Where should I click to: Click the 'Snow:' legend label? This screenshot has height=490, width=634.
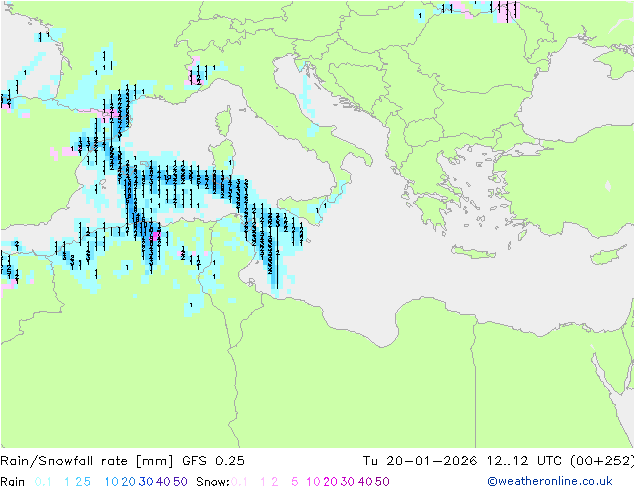point(213,482)
